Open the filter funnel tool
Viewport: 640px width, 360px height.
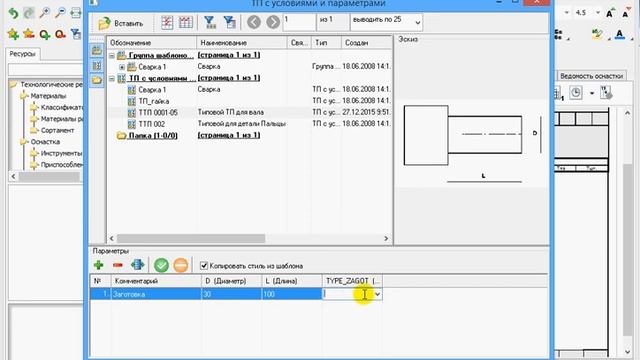coord(210,22)
